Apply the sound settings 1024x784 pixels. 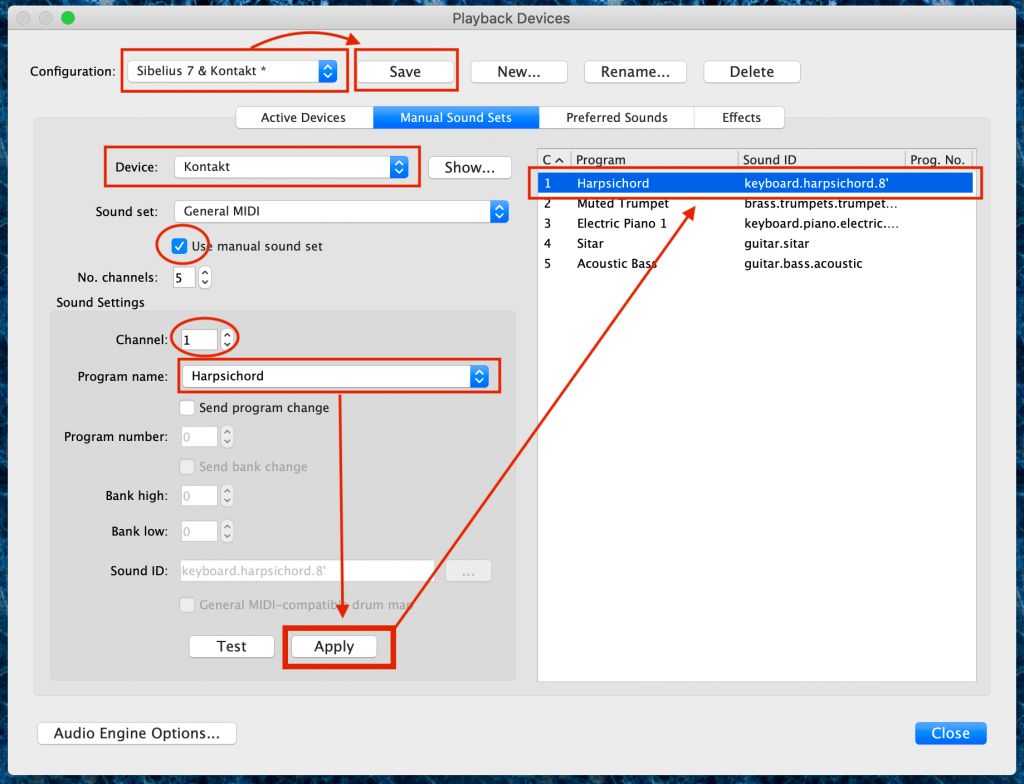pos(333,646)
